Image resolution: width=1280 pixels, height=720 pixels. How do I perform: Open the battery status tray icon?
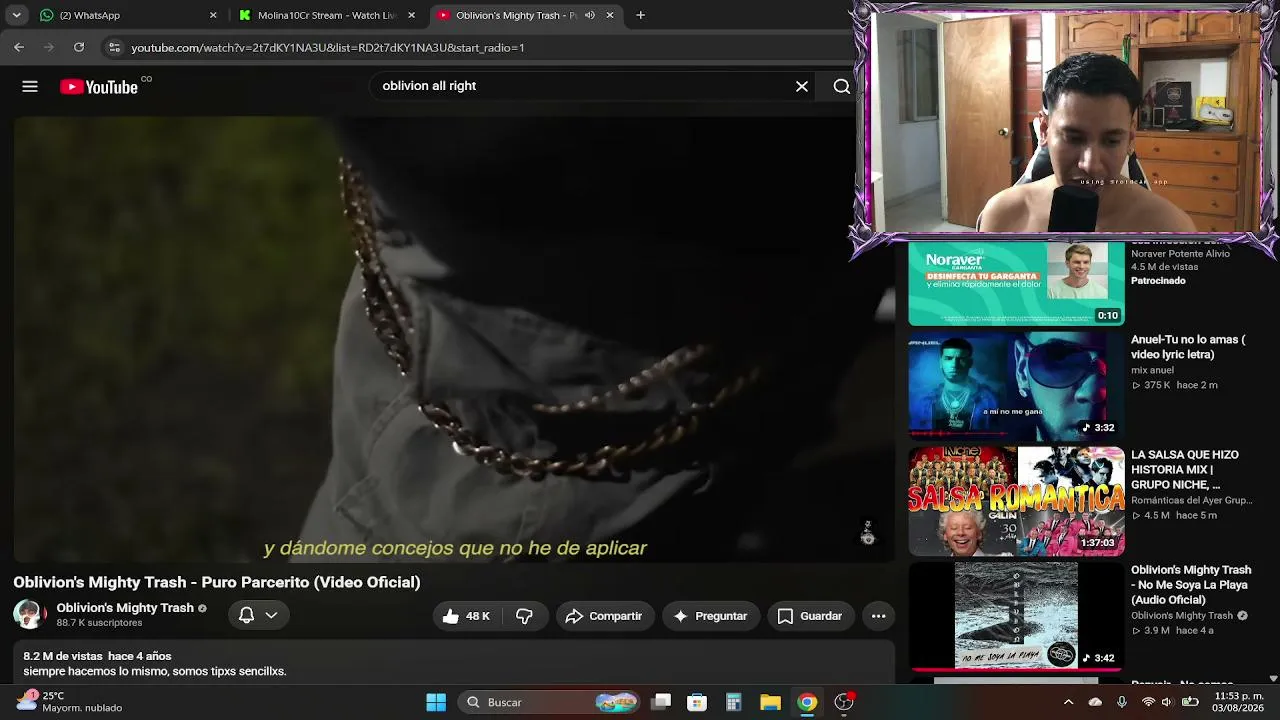[1190, 702]
